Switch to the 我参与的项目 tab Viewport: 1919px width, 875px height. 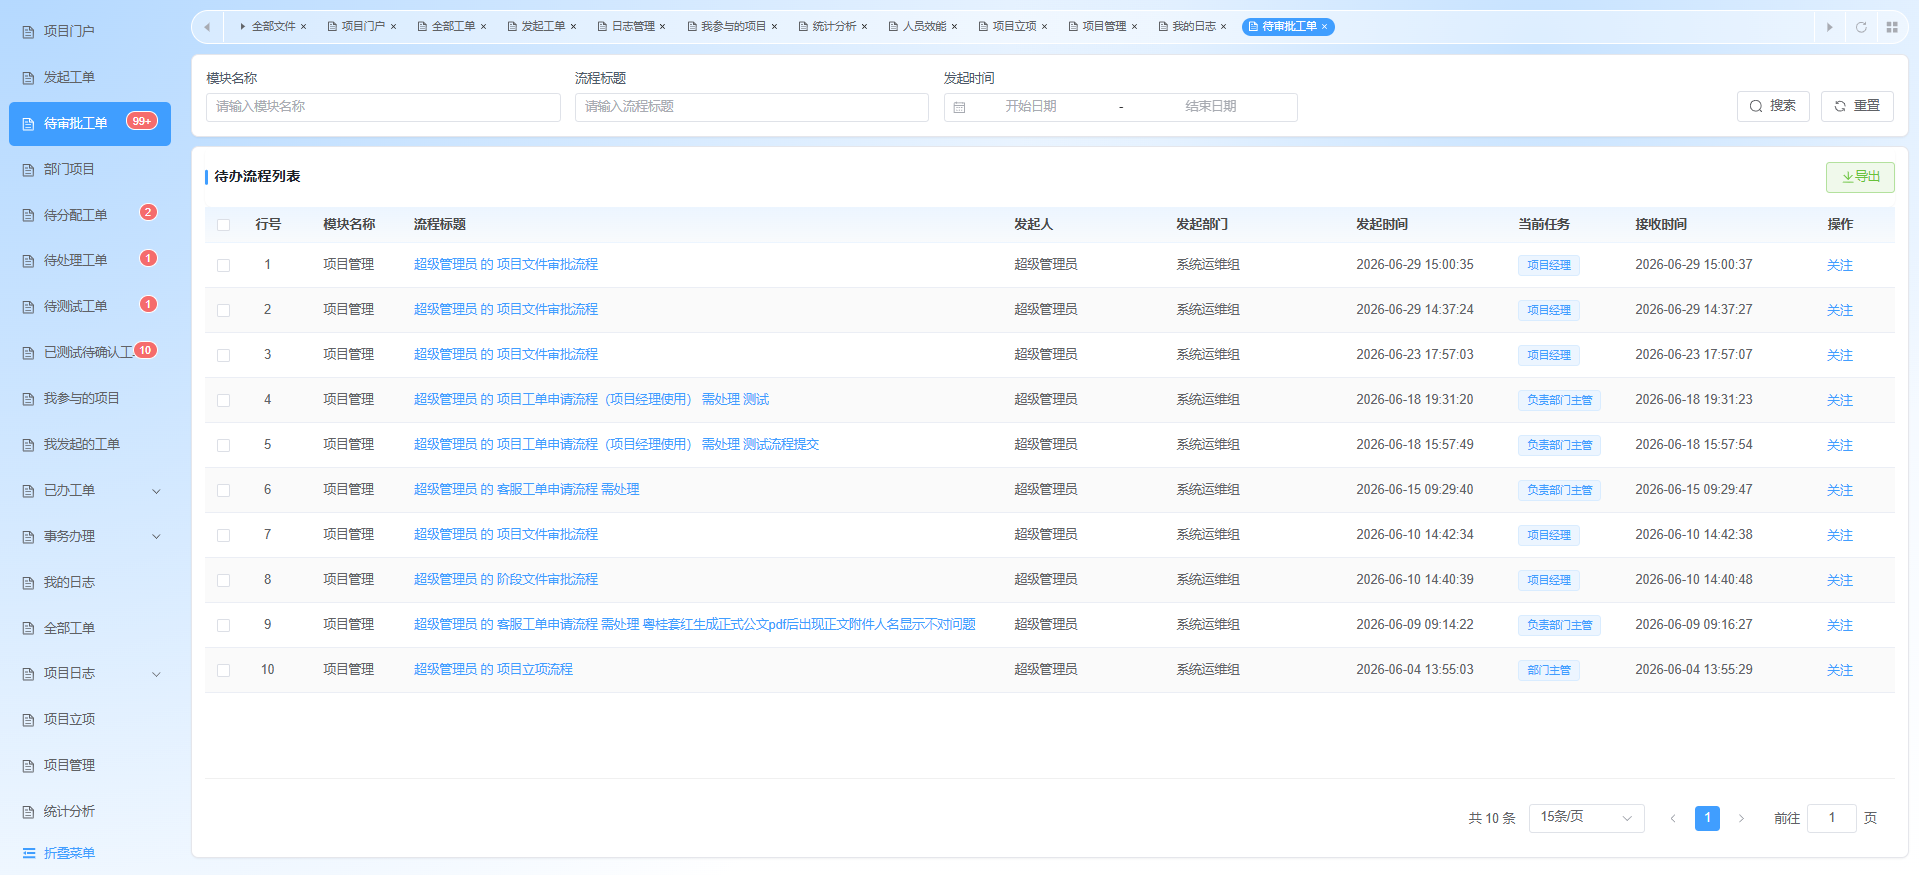pos(733,27)
